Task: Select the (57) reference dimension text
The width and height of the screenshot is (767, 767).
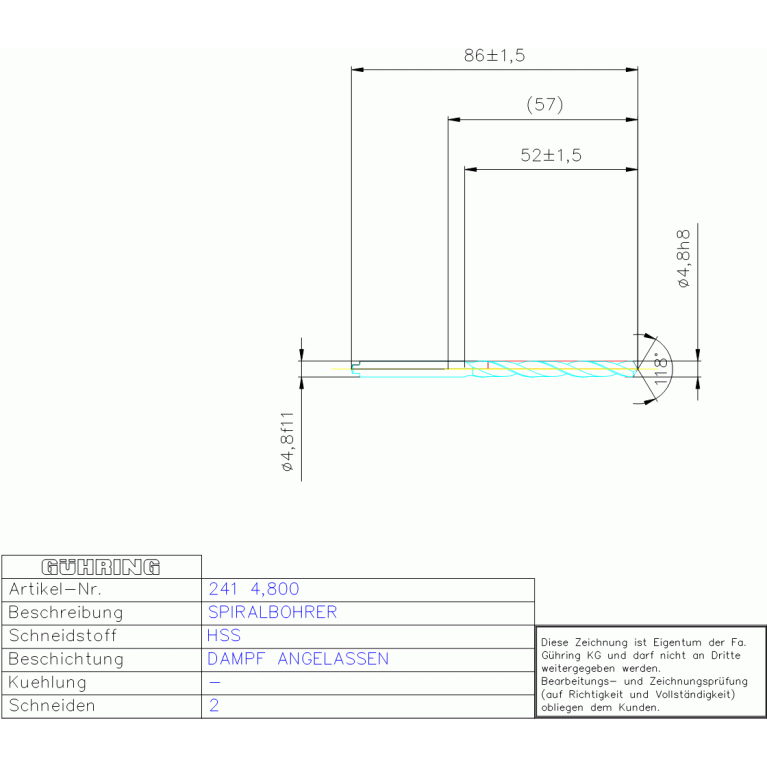Action: coord(544,104)
